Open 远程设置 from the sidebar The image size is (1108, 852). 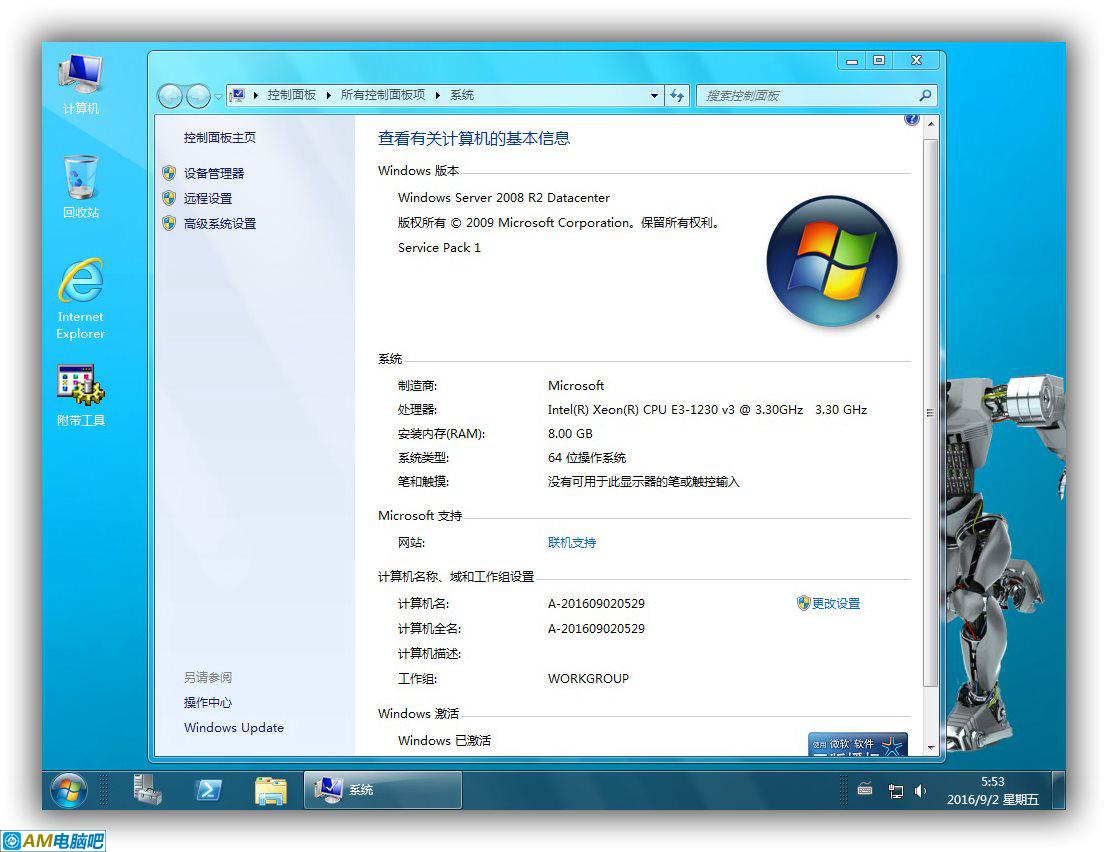[208, 199]
